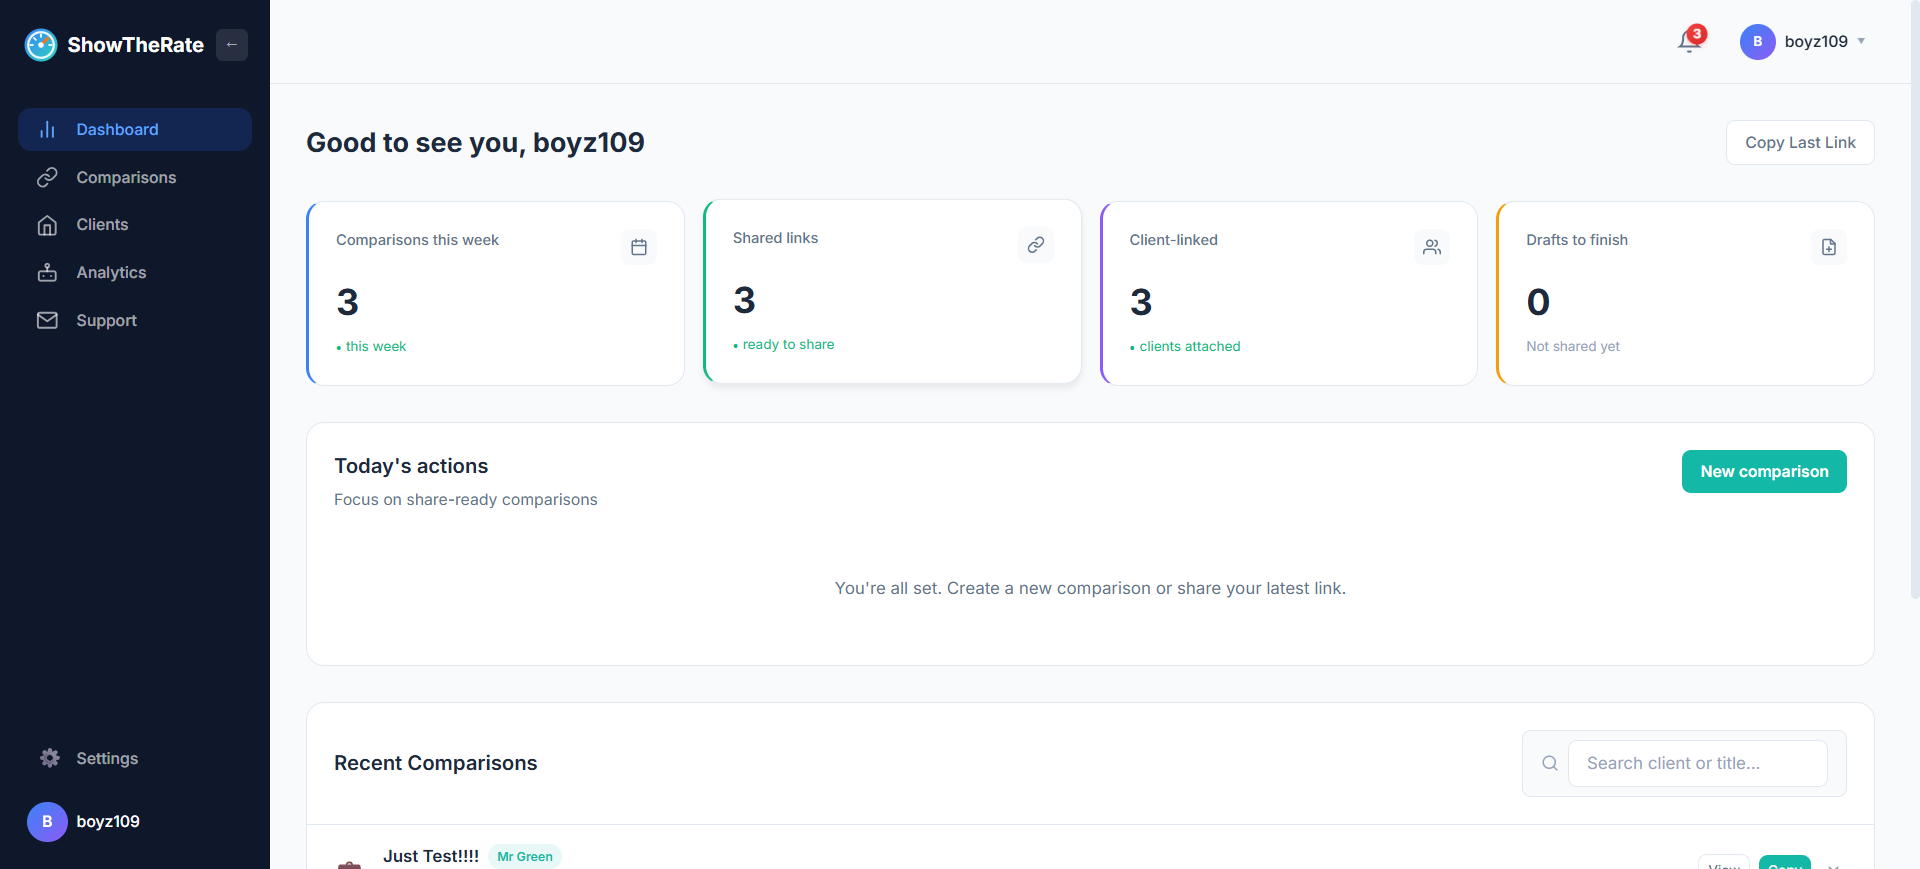1920x869 pixels.
Task: Click the Support envelope icon
Action: (47, 321)
